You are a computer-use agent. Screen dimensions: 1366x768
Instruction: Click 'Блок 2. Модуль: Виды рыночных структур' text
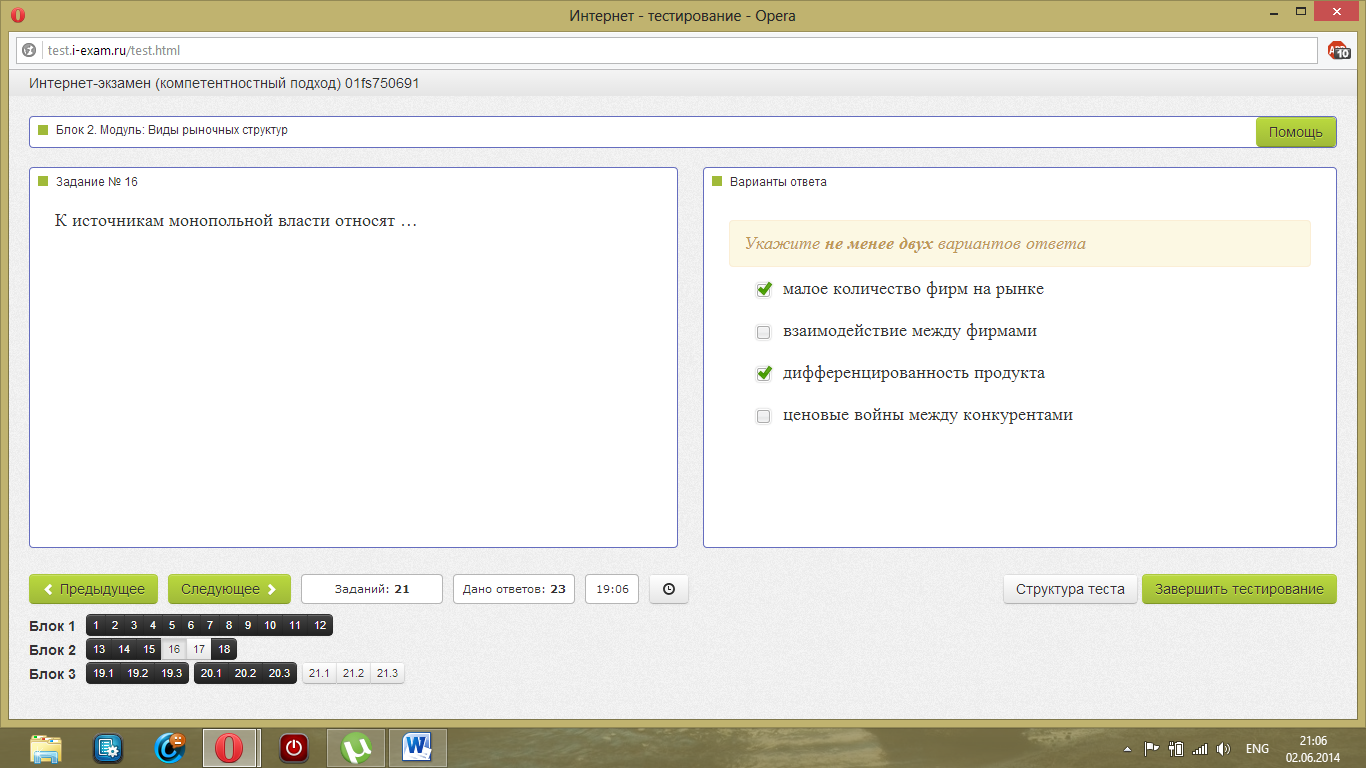pyautogui.click(x=172, y=130)
